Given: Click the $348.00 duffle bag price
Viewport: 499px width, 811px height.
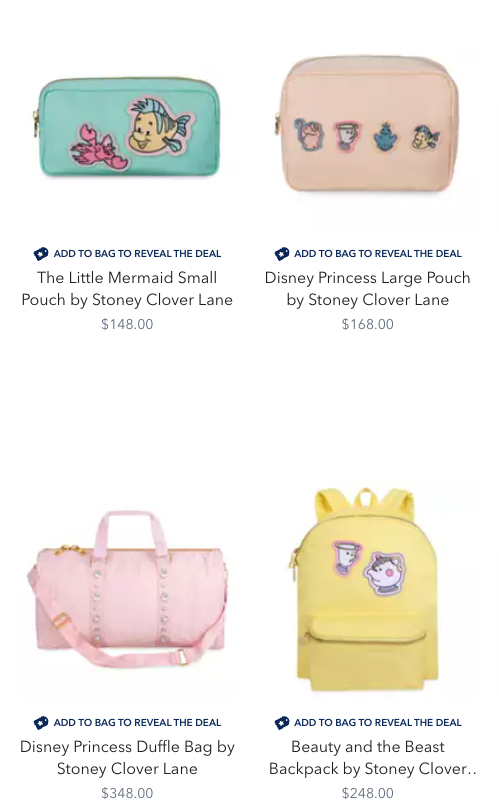Looking at the screenshot, I should 127,793.
